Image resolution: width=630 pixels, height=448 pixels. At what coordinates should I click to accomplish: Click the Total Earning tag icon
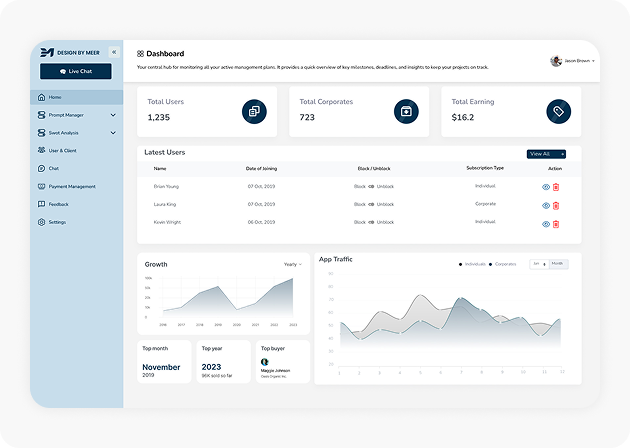558,111
